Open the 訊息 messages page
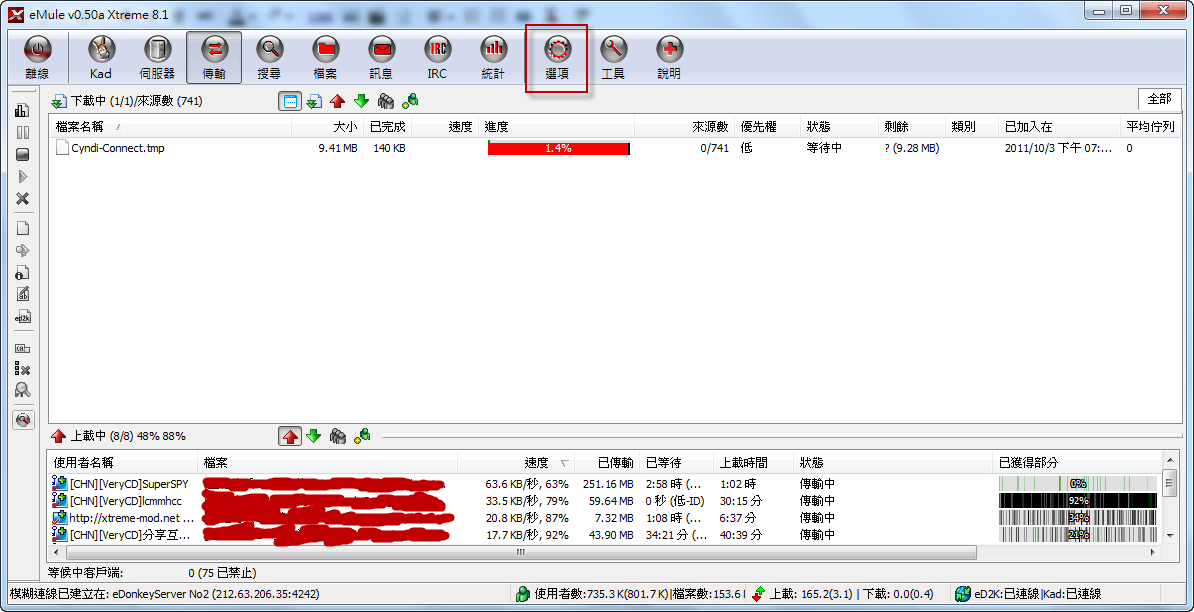 (x=382, y=58)
